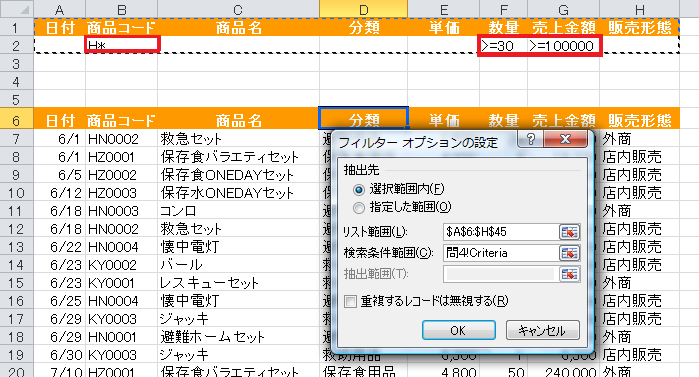The width and height of the screenshot is (699, 377).
Task: Click cell KY0002 in row 14
Action: [121, 265]
